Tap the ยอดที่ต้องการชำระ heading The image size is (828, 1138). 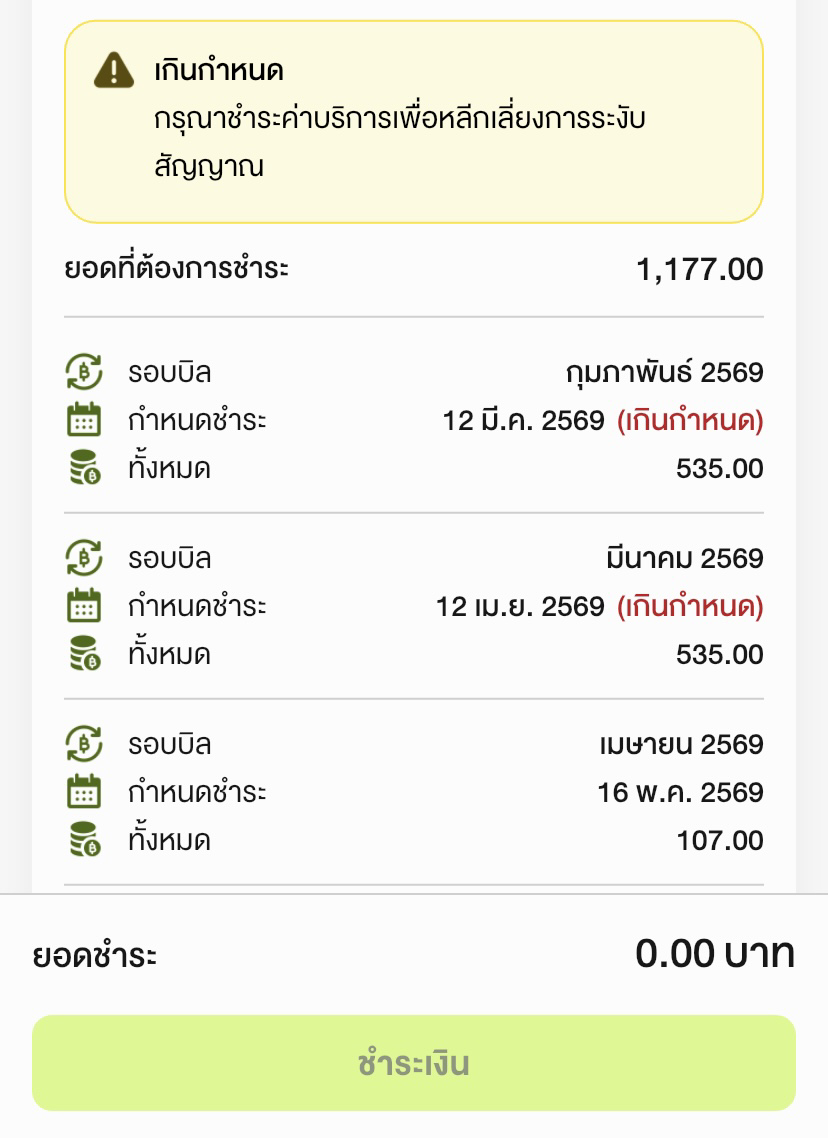click(176, 268)
